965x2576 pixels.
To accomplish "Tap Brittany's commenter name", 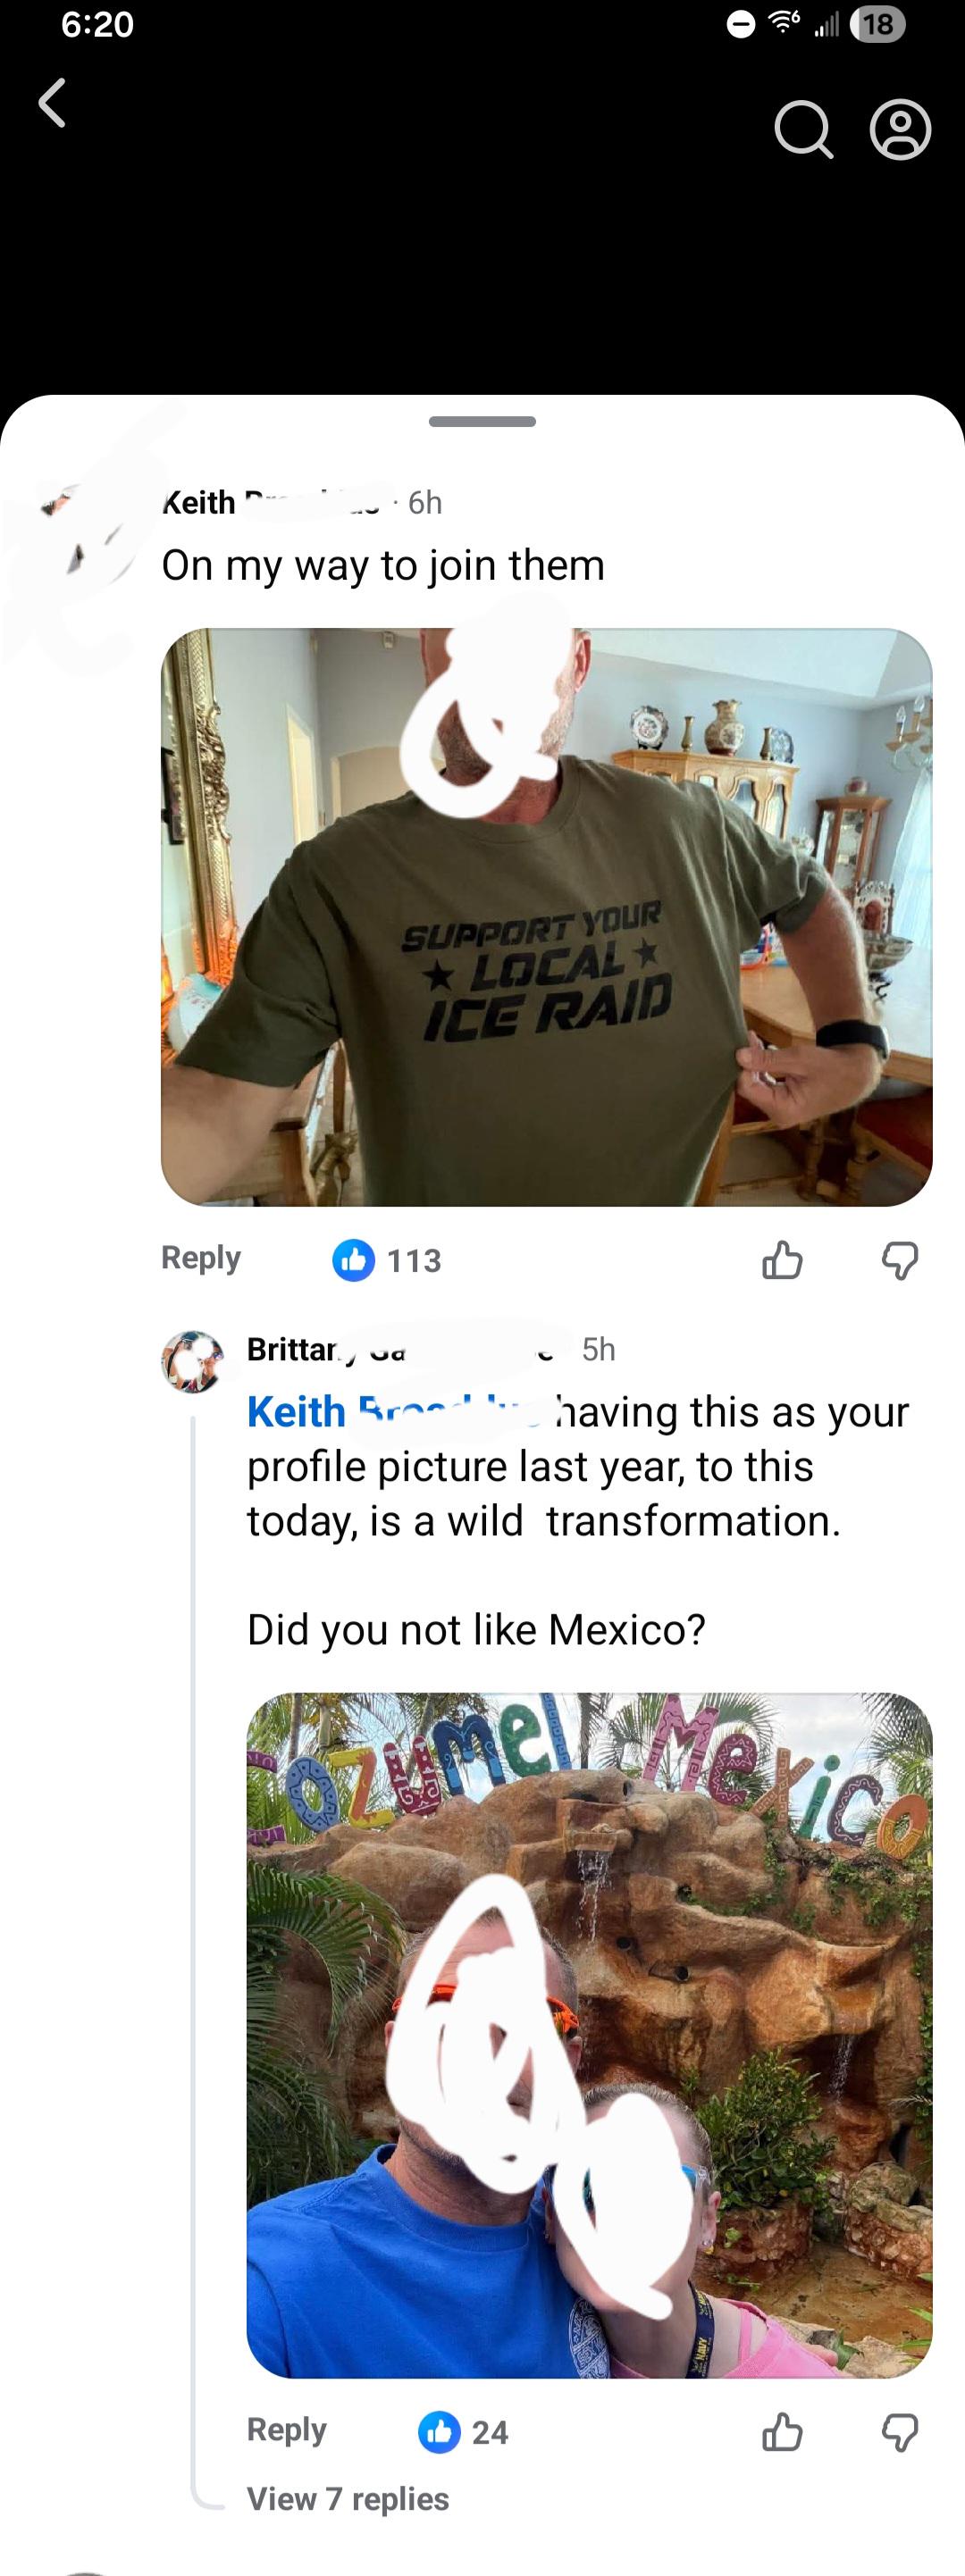I will coord(293,1350).
